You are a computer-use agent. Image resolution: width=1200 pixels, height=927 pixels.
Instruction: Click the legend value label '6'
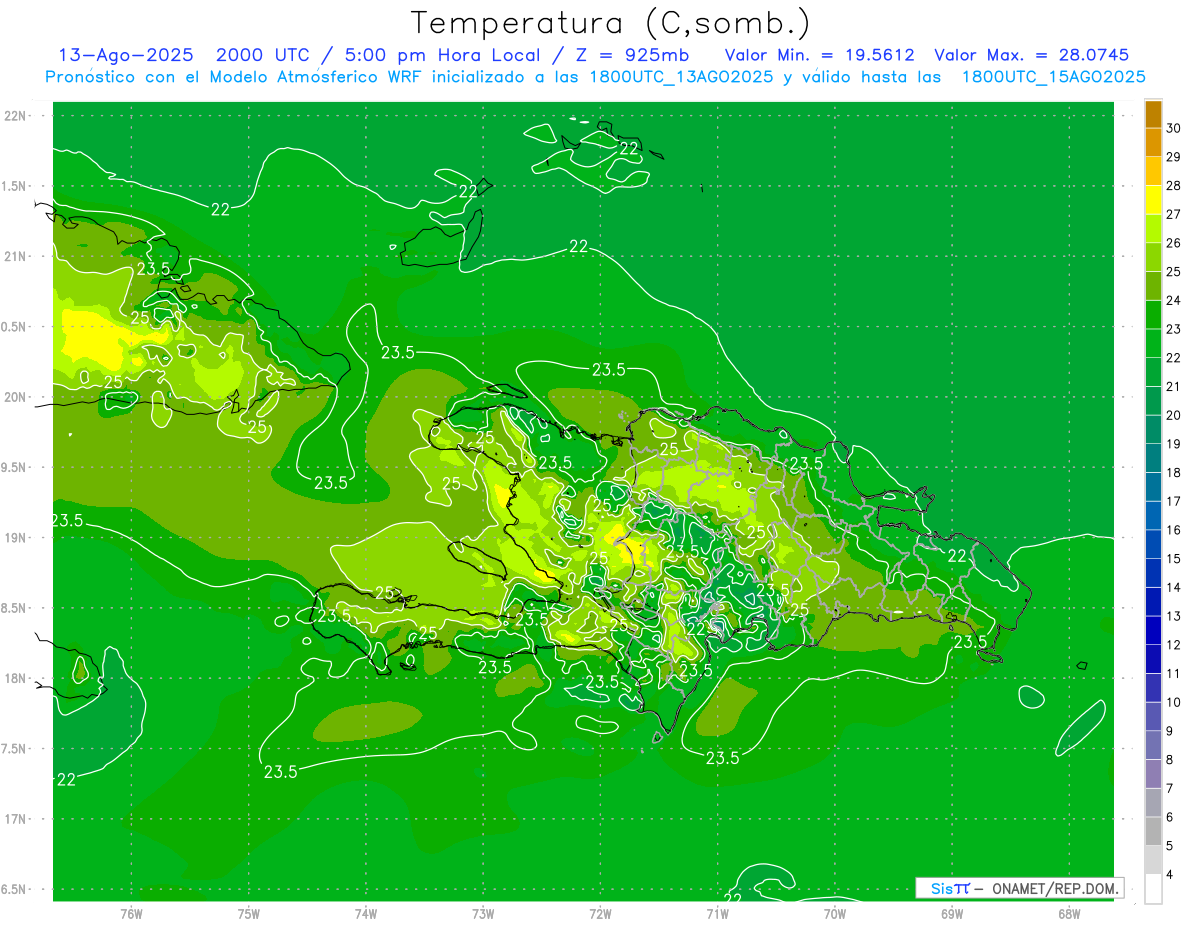coord(1170,817)
